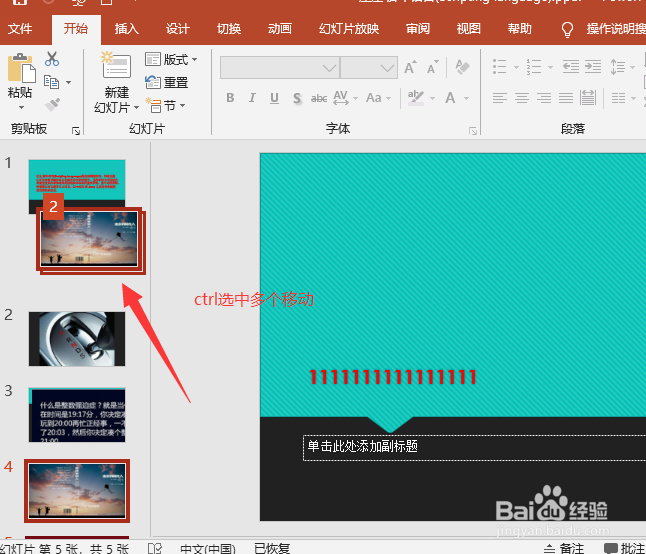
Task: Select slide 4 sunset thumbnail
Action: click(x=77, y=491)
